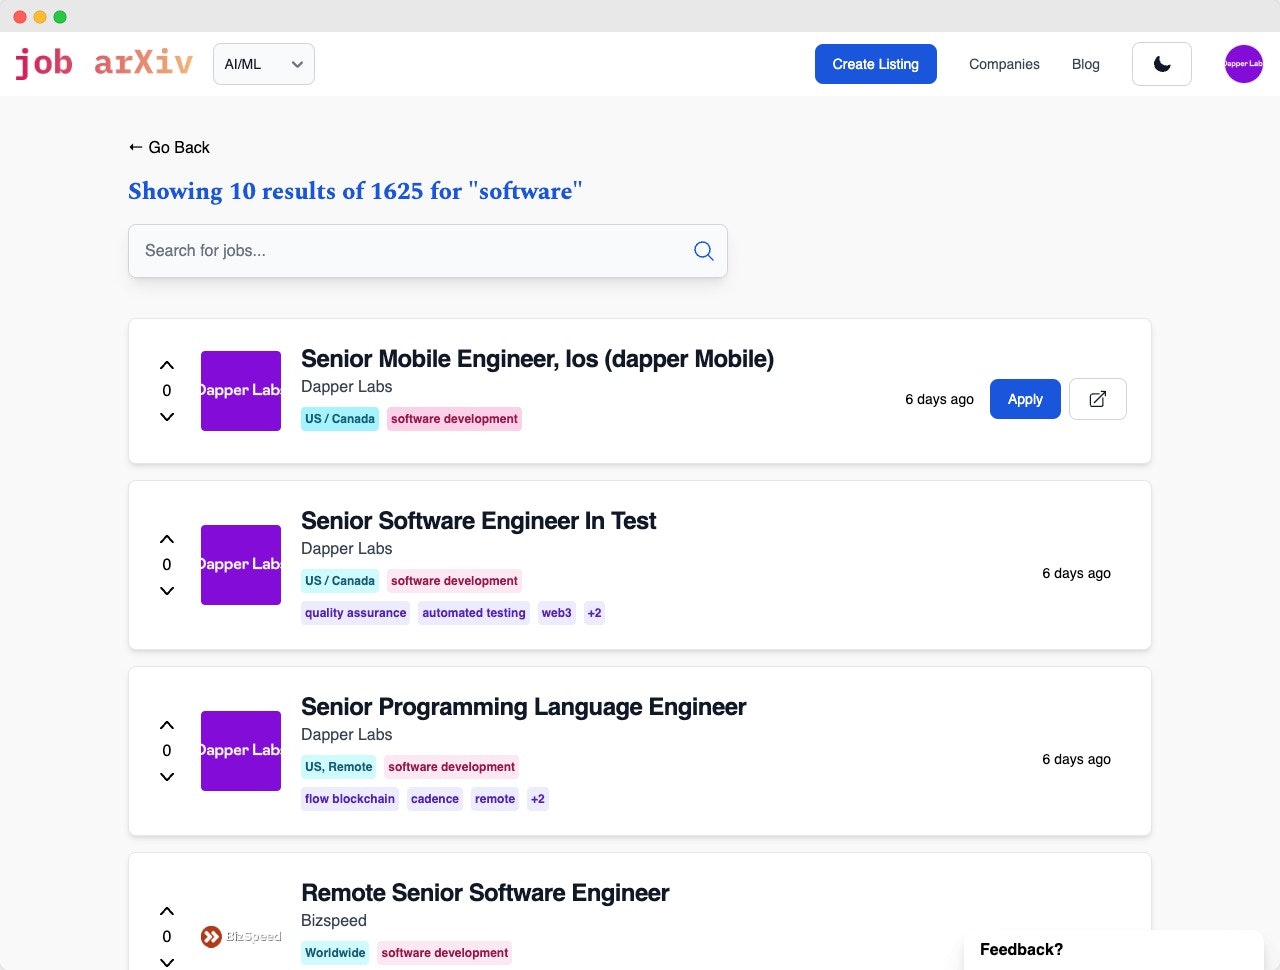Upvote the Senior Mobile Engineer listing

[167, 365]
